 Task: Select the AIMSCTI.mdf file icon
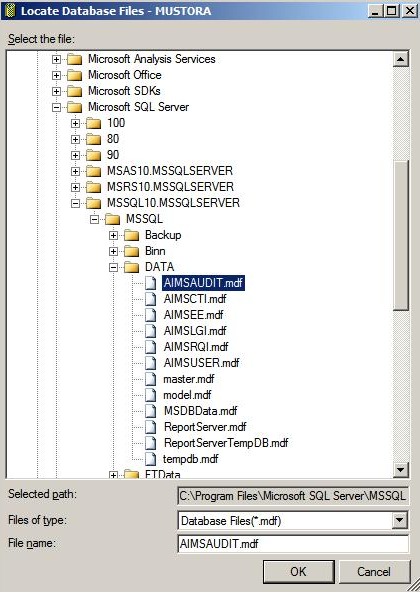[150, 299]
